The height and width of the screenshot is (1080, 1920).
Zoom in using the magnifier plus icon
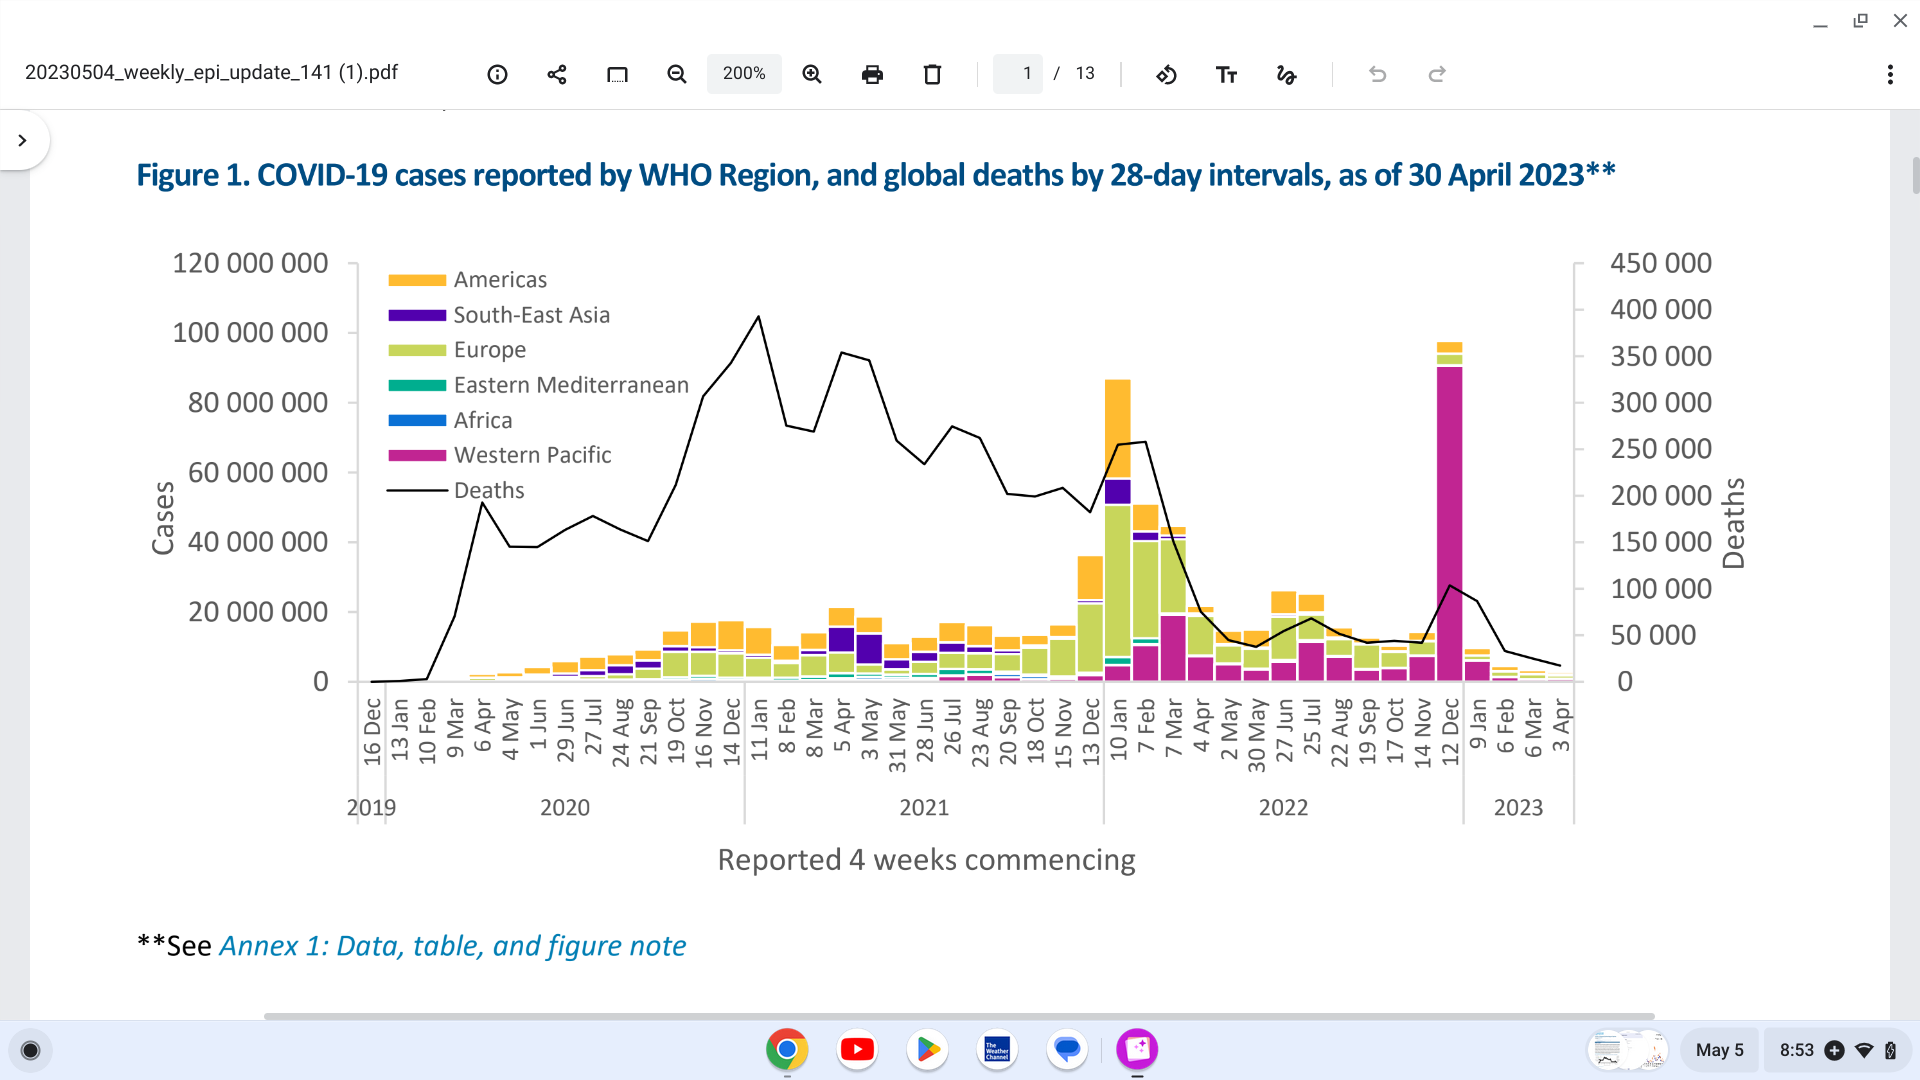tap(812, 74)
